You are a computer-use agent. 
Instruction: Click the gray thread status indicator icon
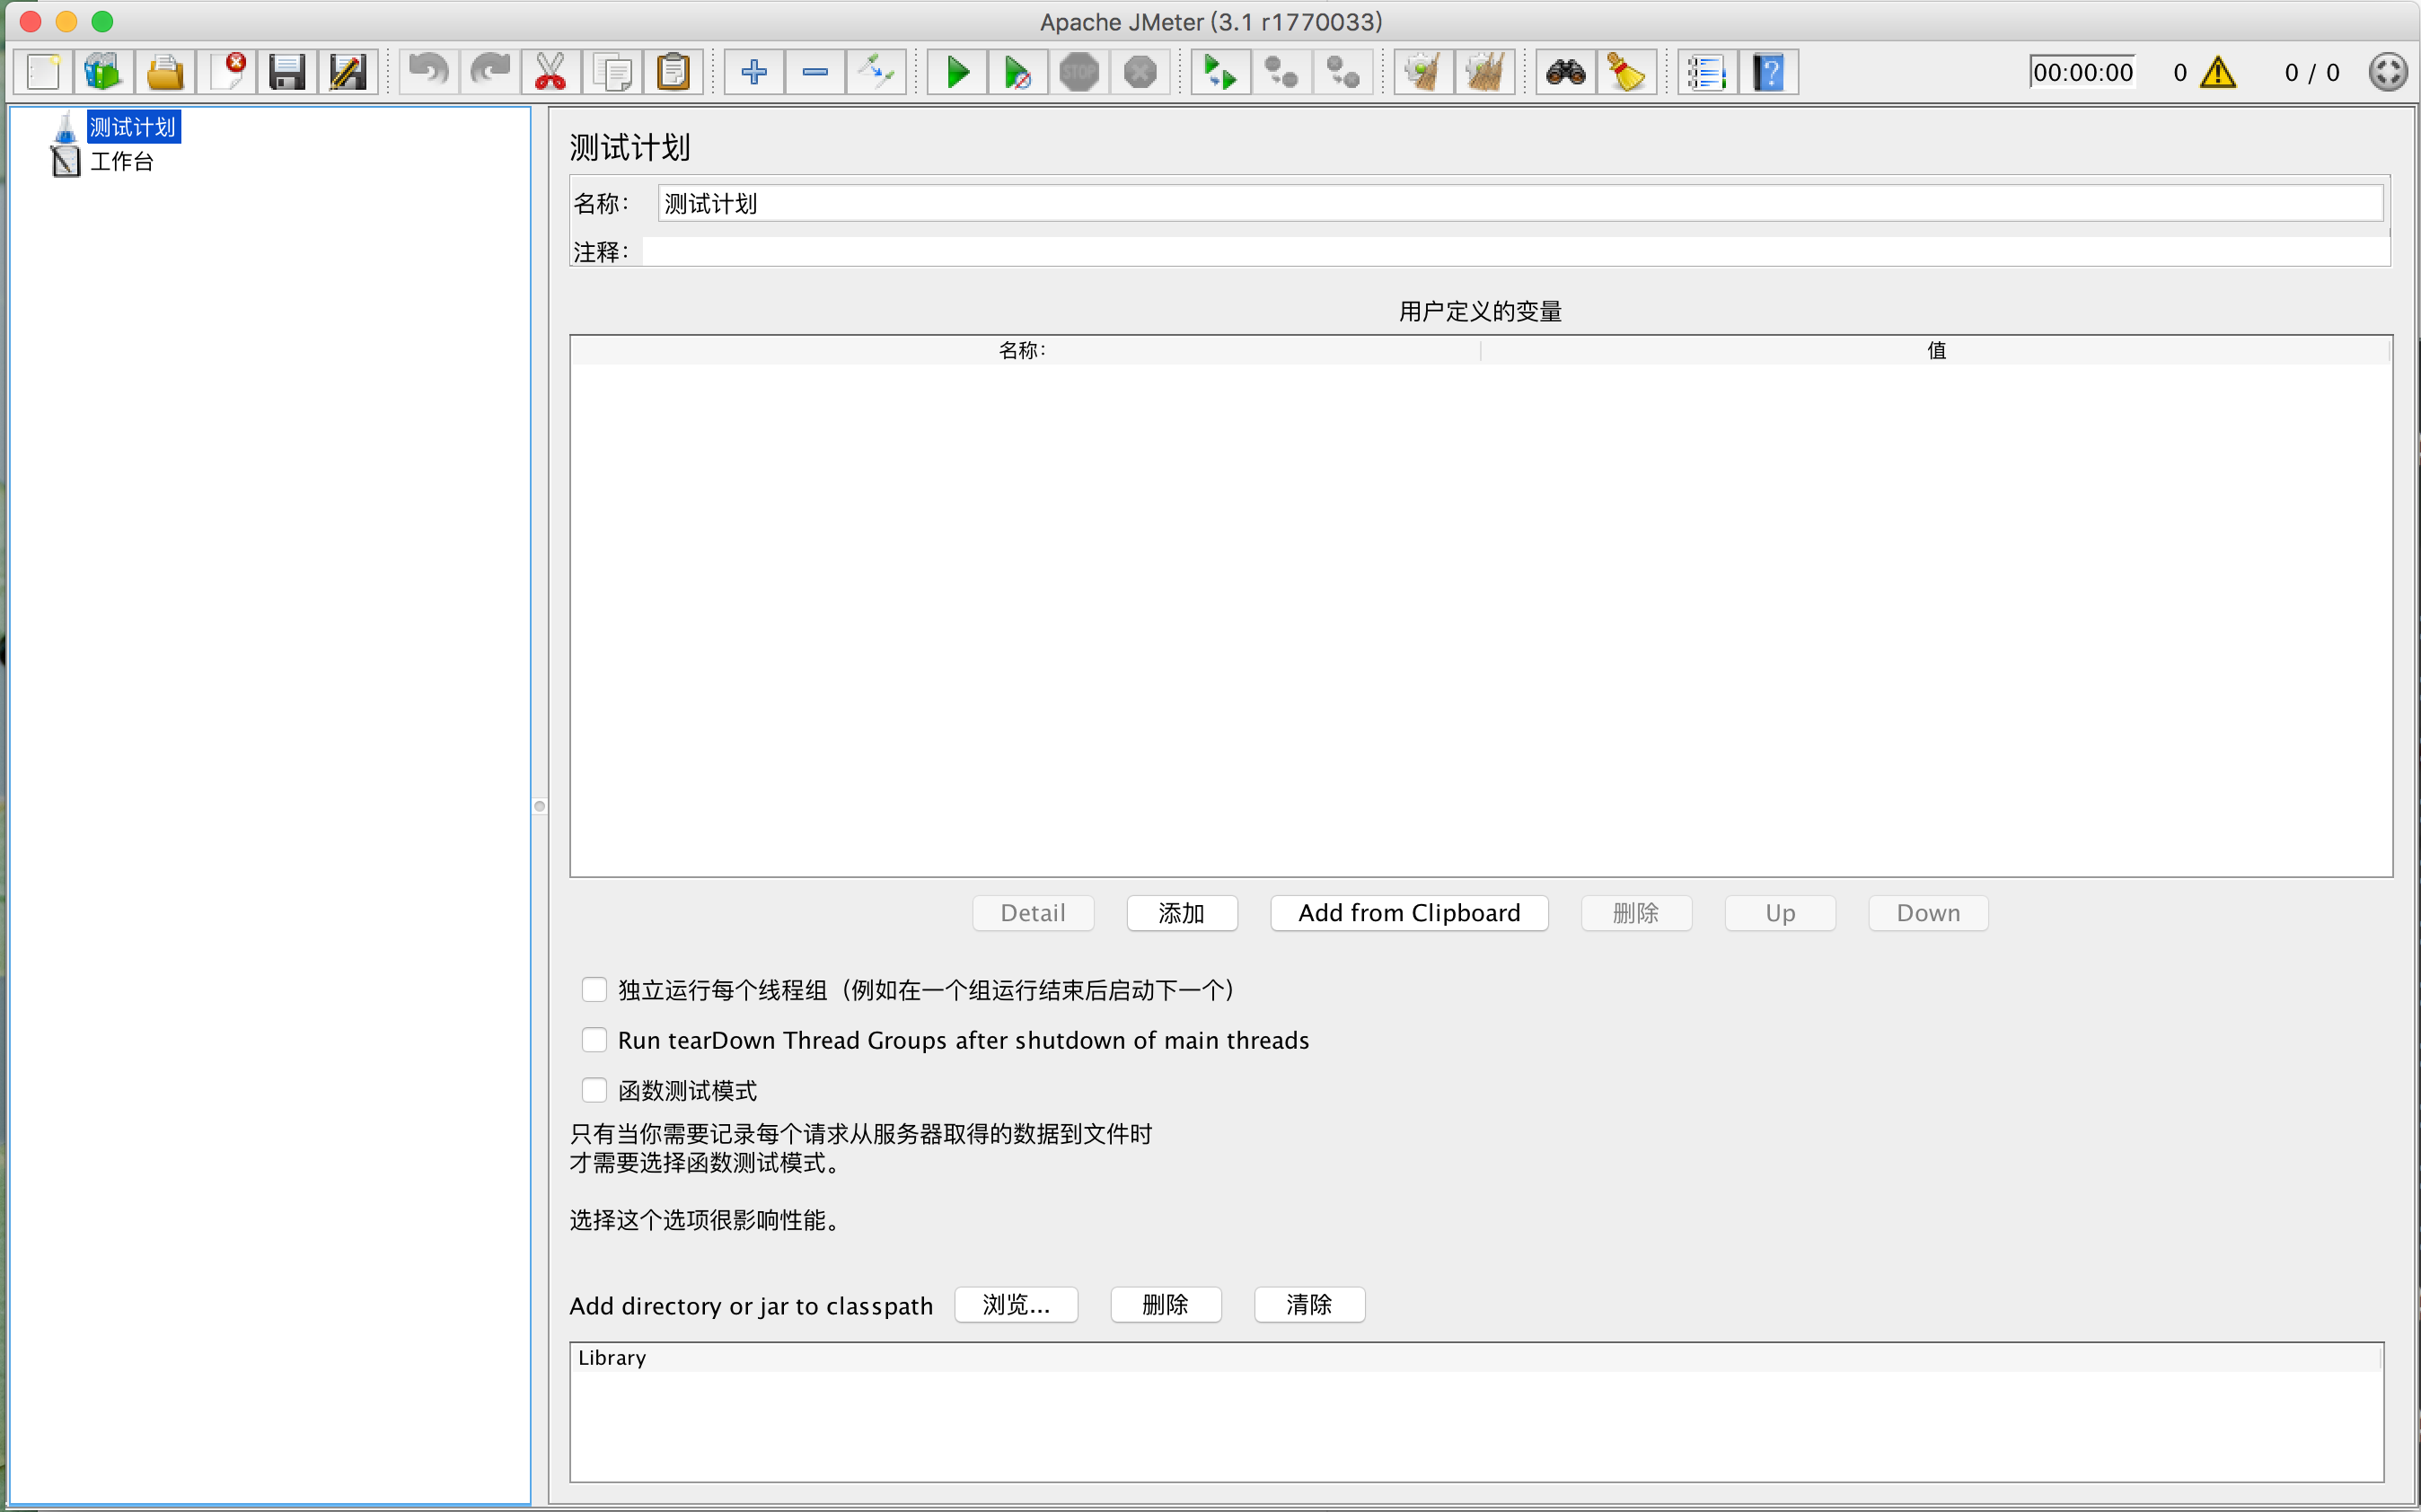coord(2387,72)
